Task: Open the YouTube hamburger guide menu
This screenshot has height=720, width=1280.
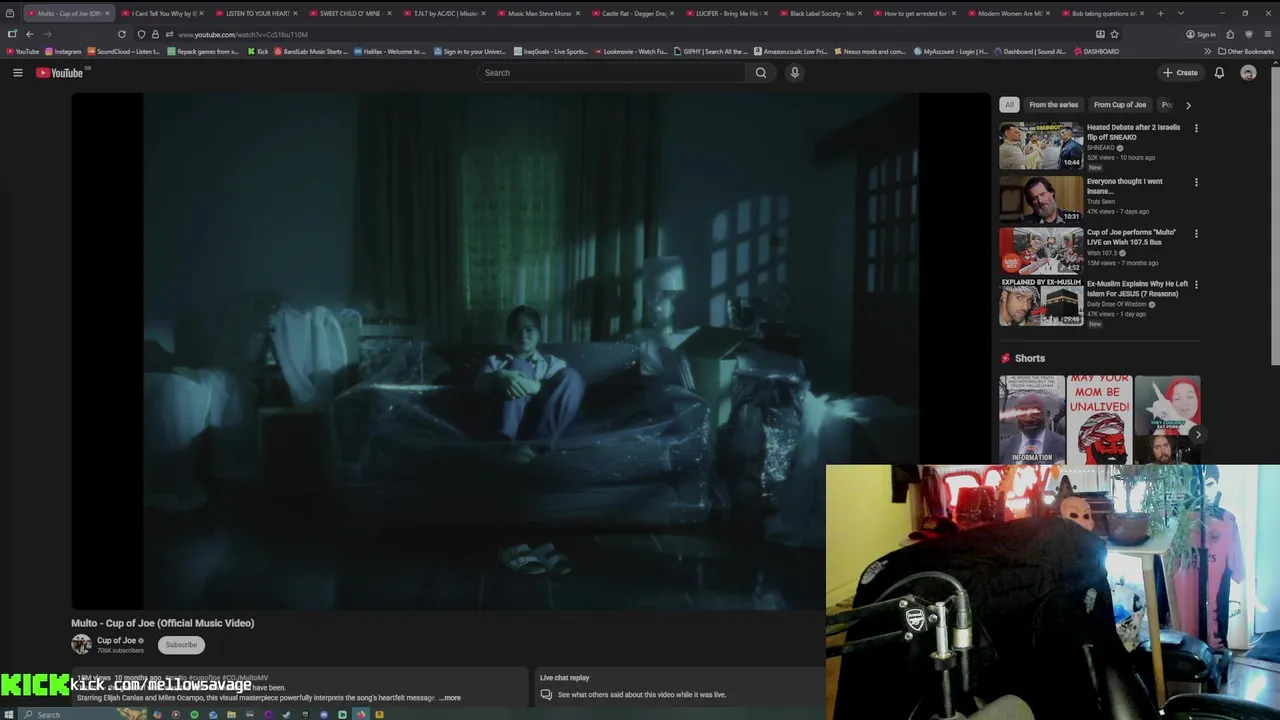Action: coord(17,72)
